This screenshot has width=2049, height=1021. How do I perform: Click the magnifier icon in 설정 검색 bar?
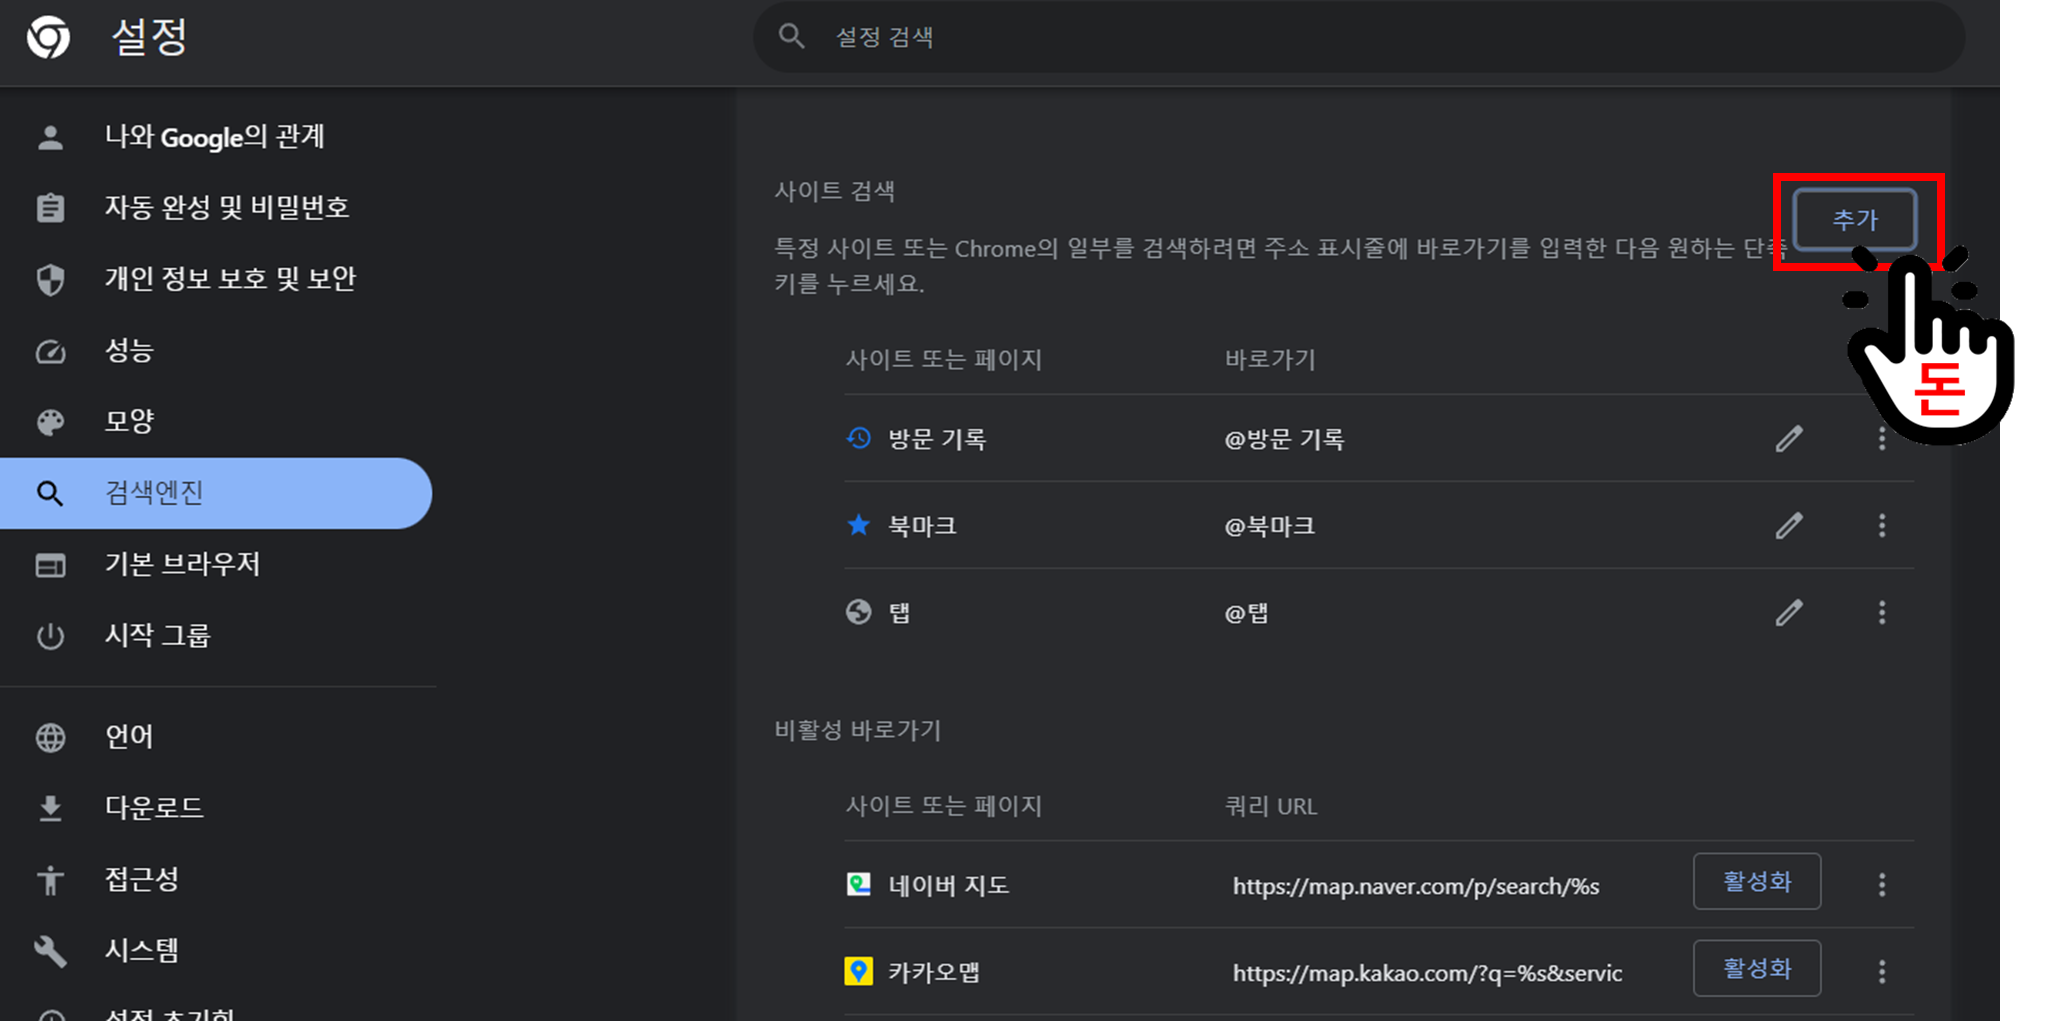click(x=791, y=37)
